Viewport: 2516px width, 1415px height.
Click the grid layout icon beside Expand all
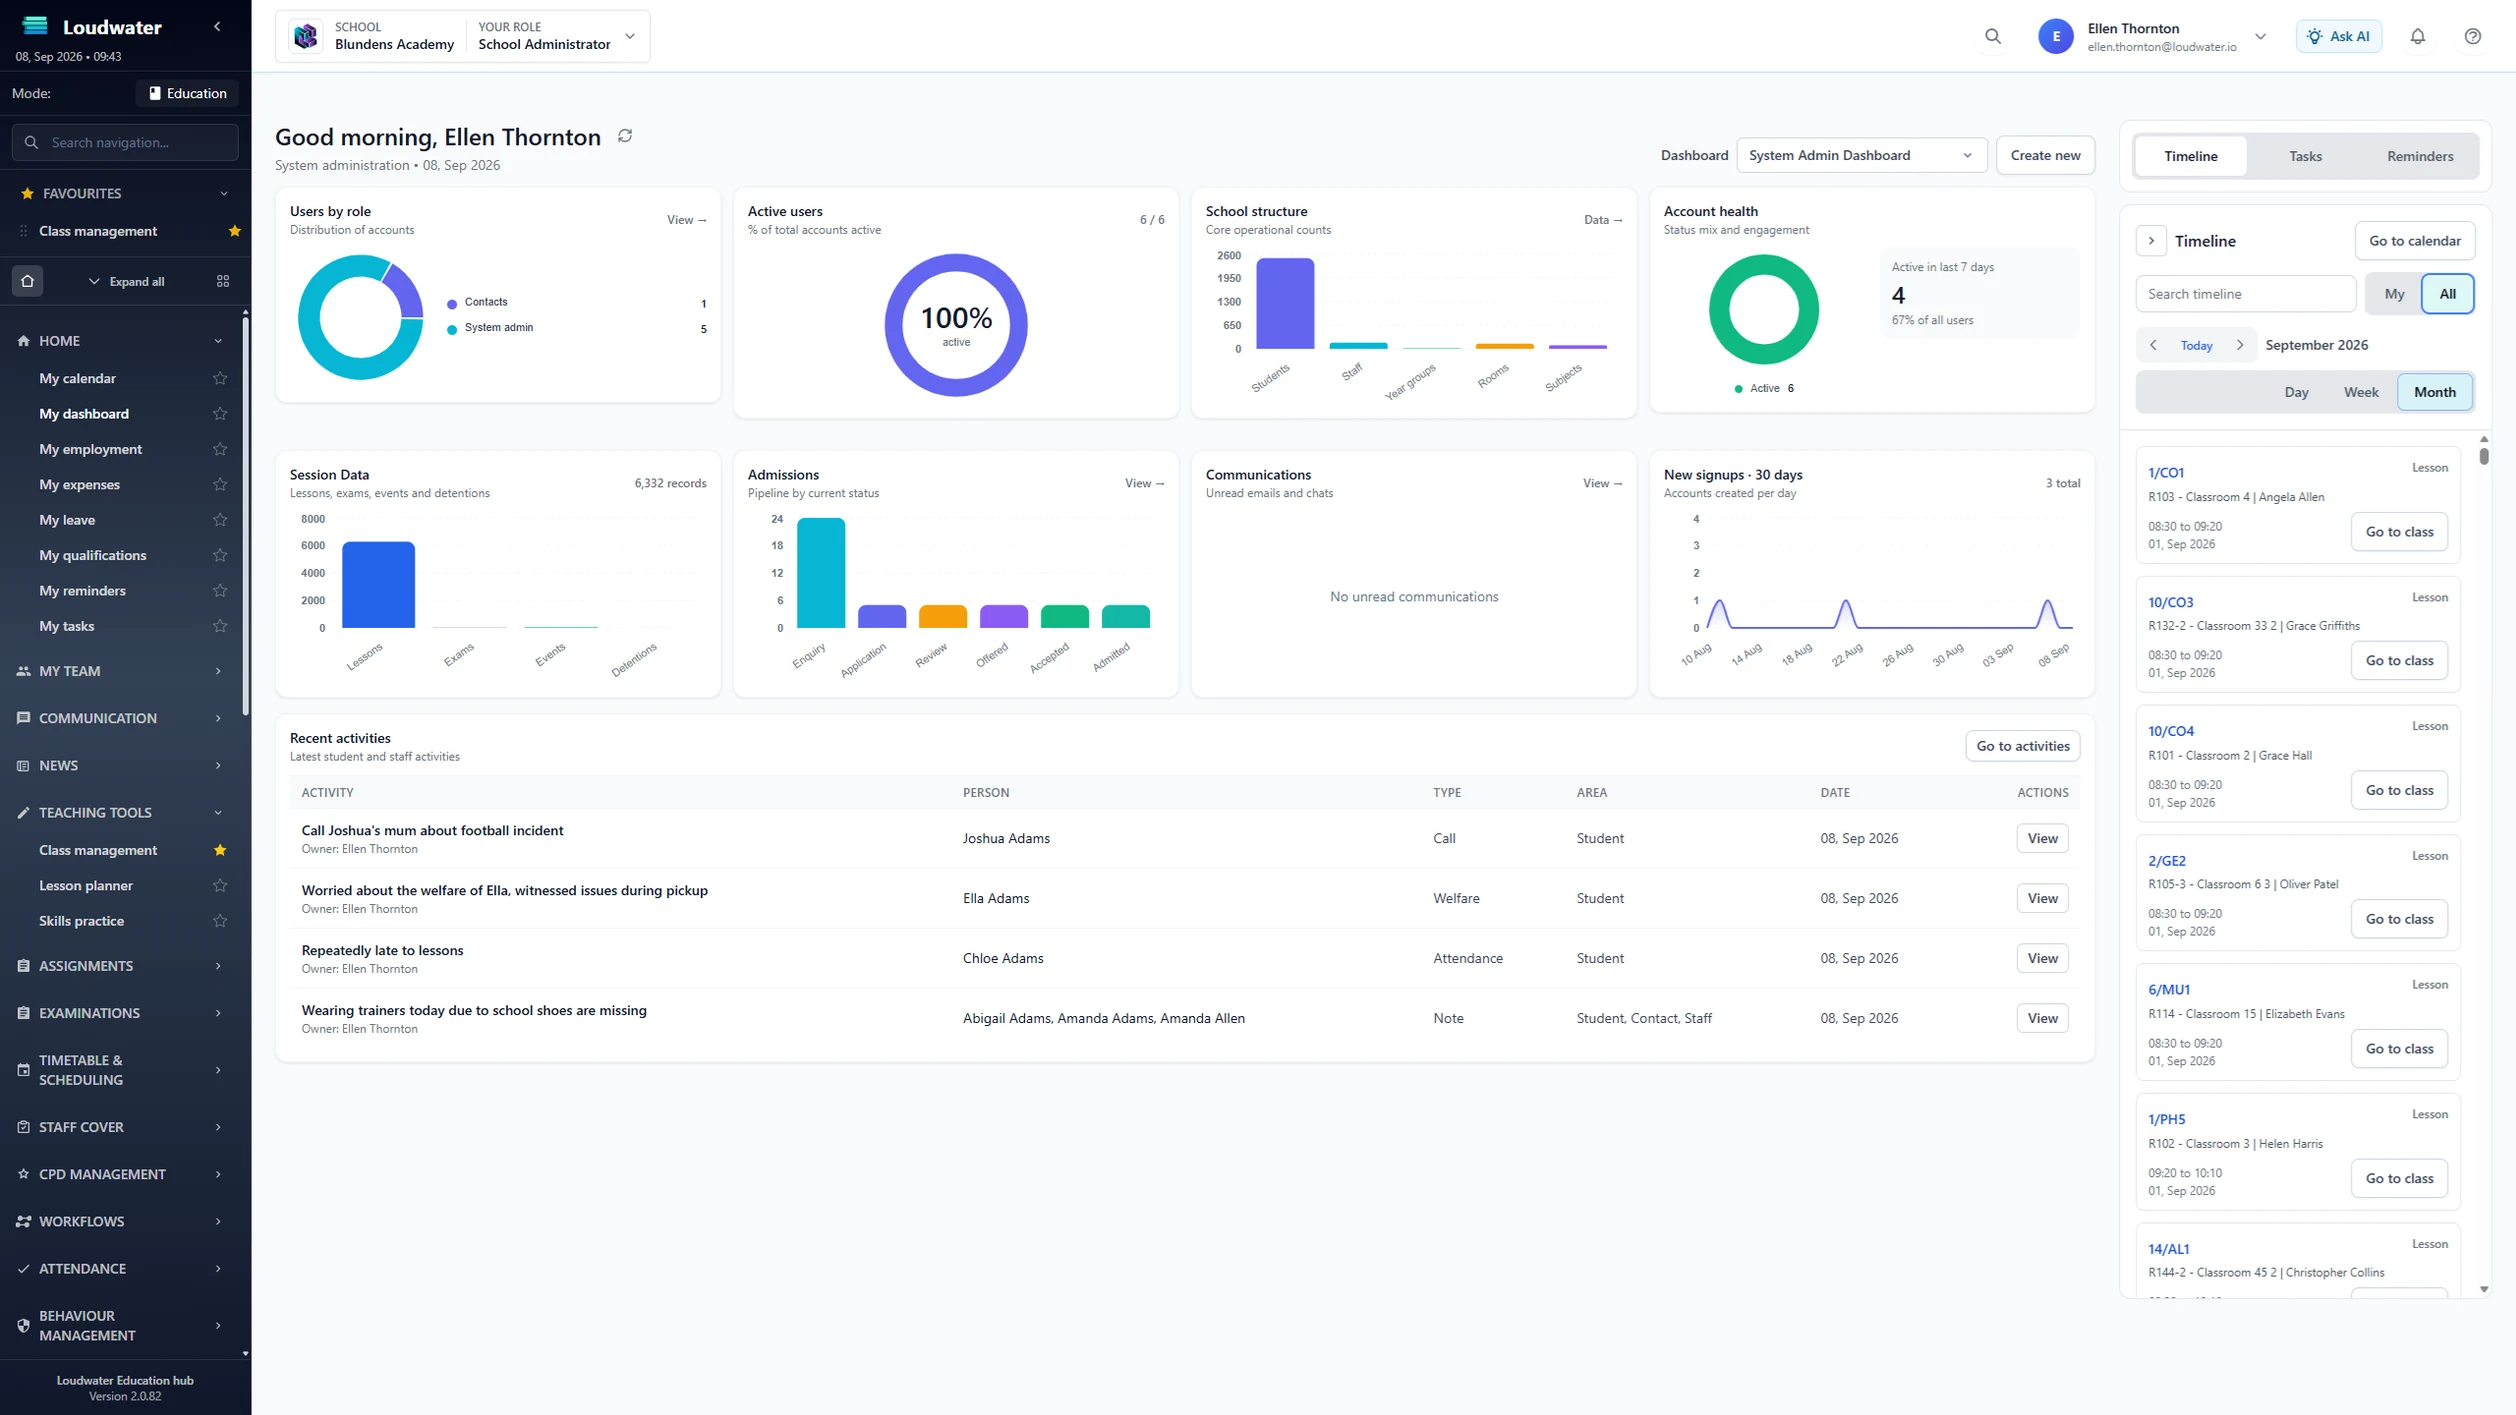tap(223, 281)
